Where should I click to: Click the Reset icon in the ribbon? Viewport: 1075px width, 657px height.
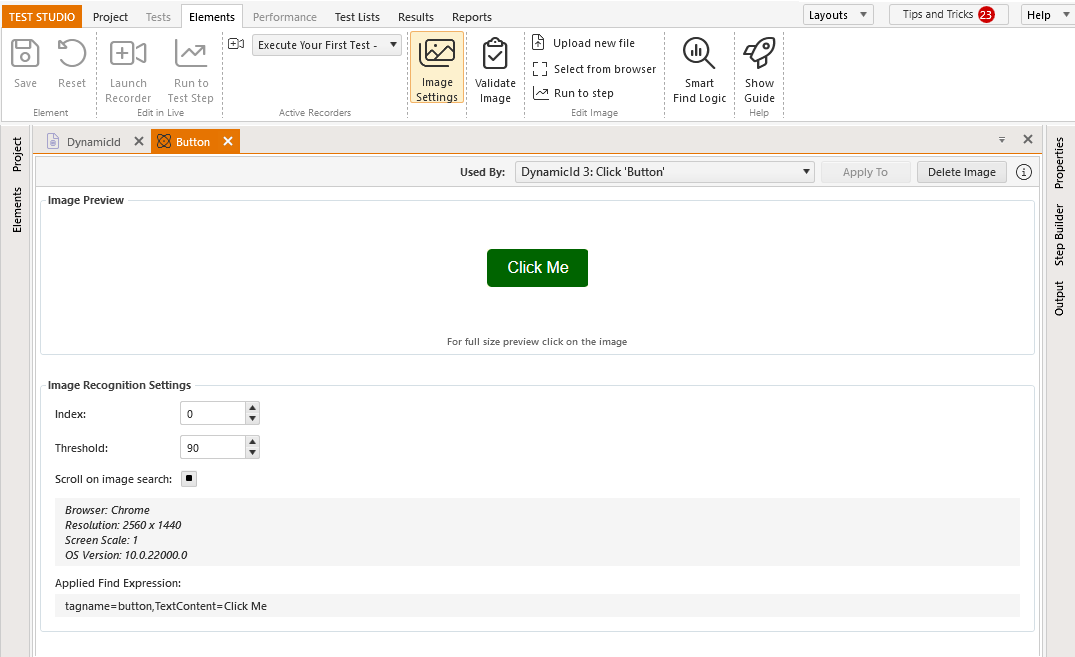(x=71, y=53)
